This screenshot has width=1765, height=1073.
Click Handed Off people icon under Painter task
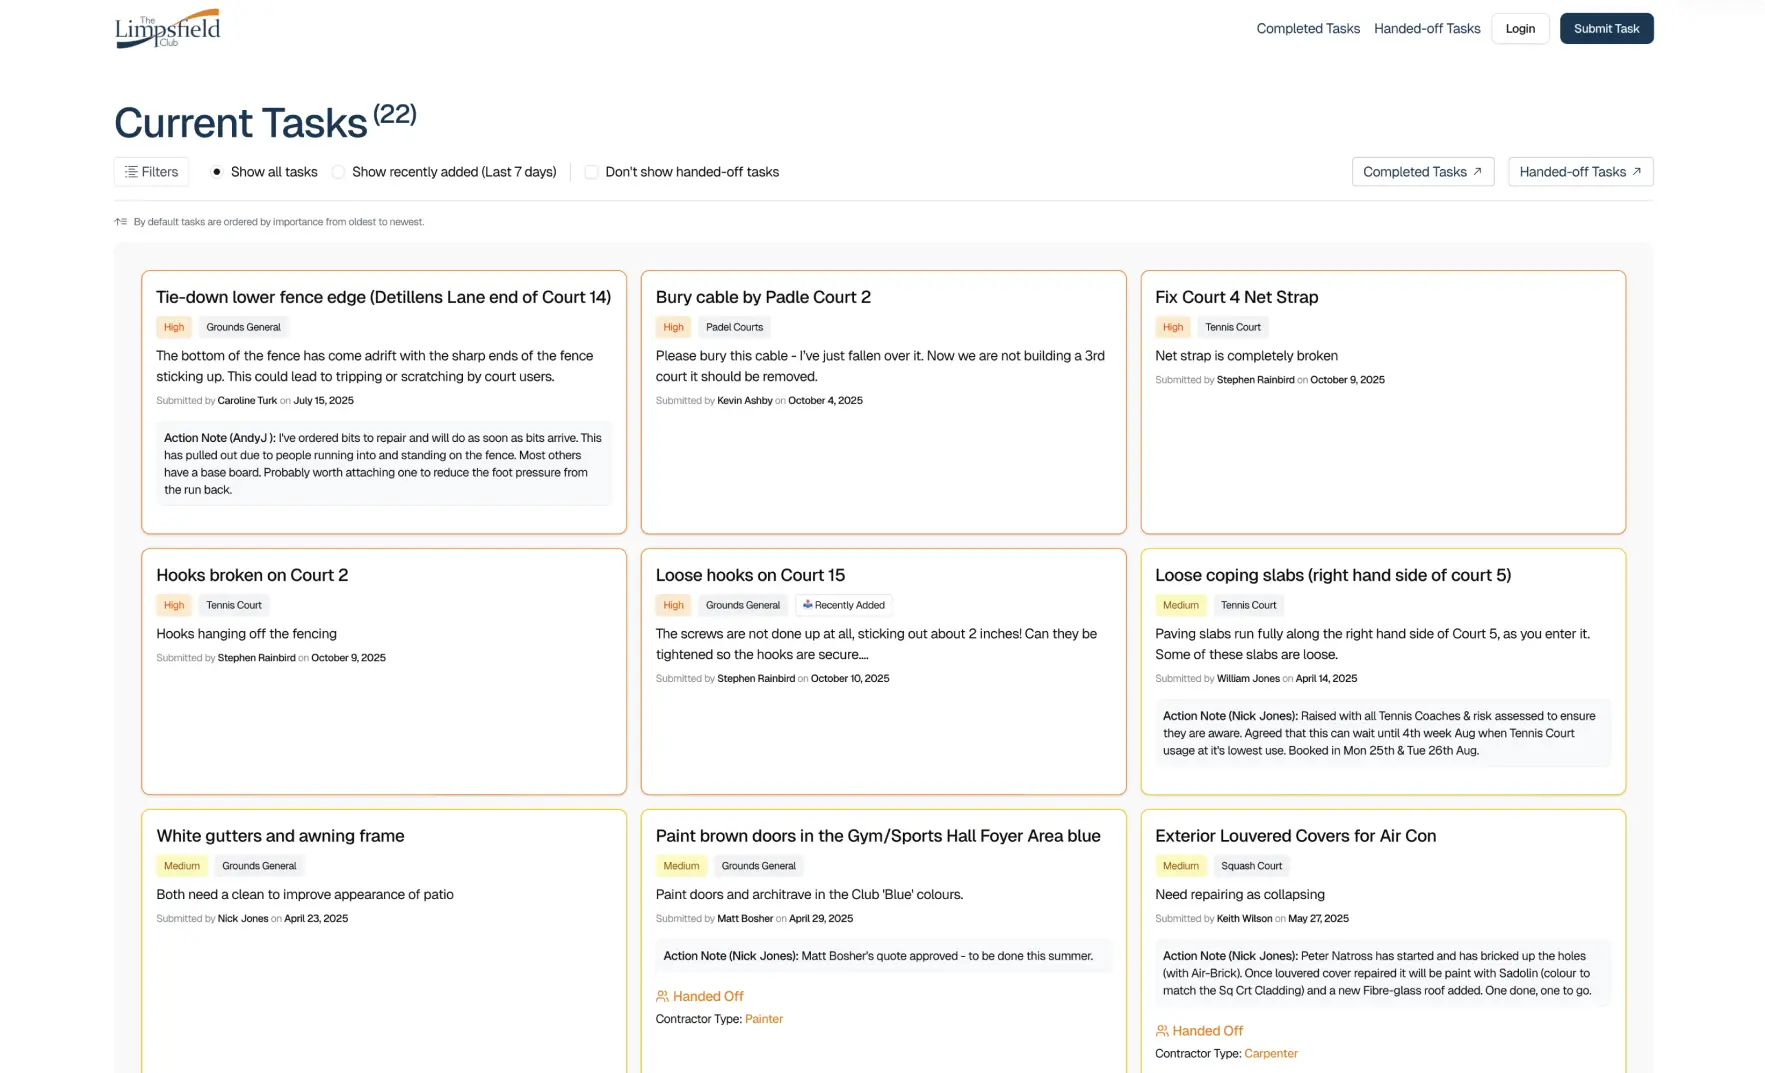click(662, 997)
